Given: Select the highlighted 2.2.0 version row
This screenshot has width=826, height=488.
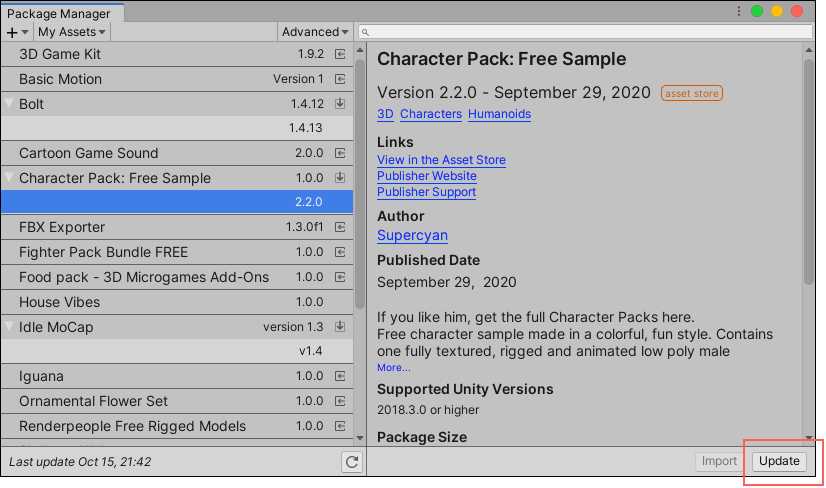Looking at the screenshot, I should [x=177, y=202].
